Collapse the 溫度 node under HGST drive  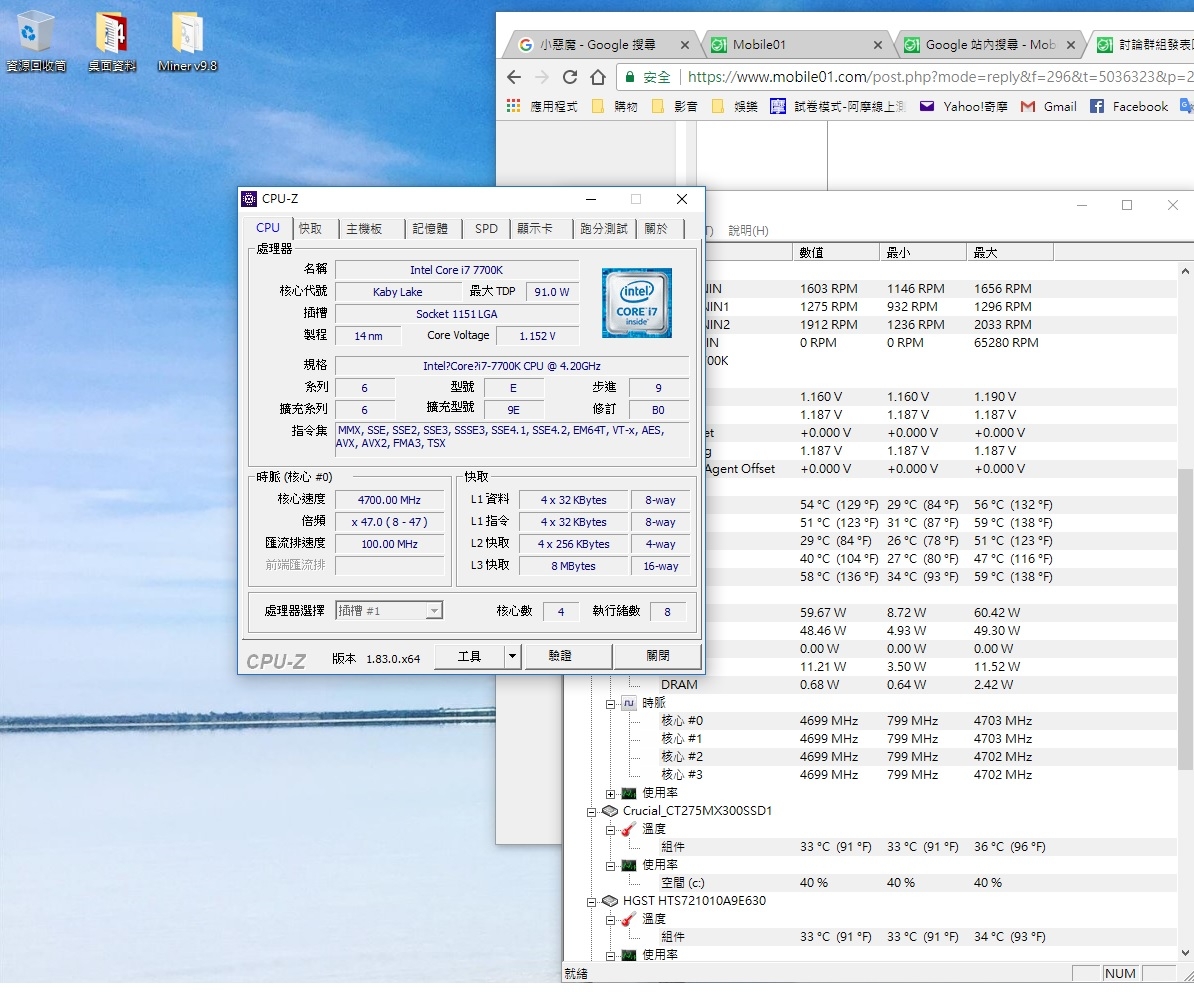click(611, 920)
